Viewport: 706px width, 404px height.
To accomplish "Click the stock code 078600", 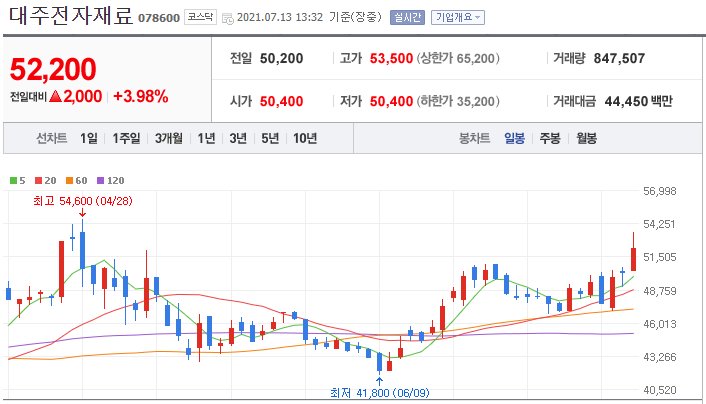I will [158, 18].
